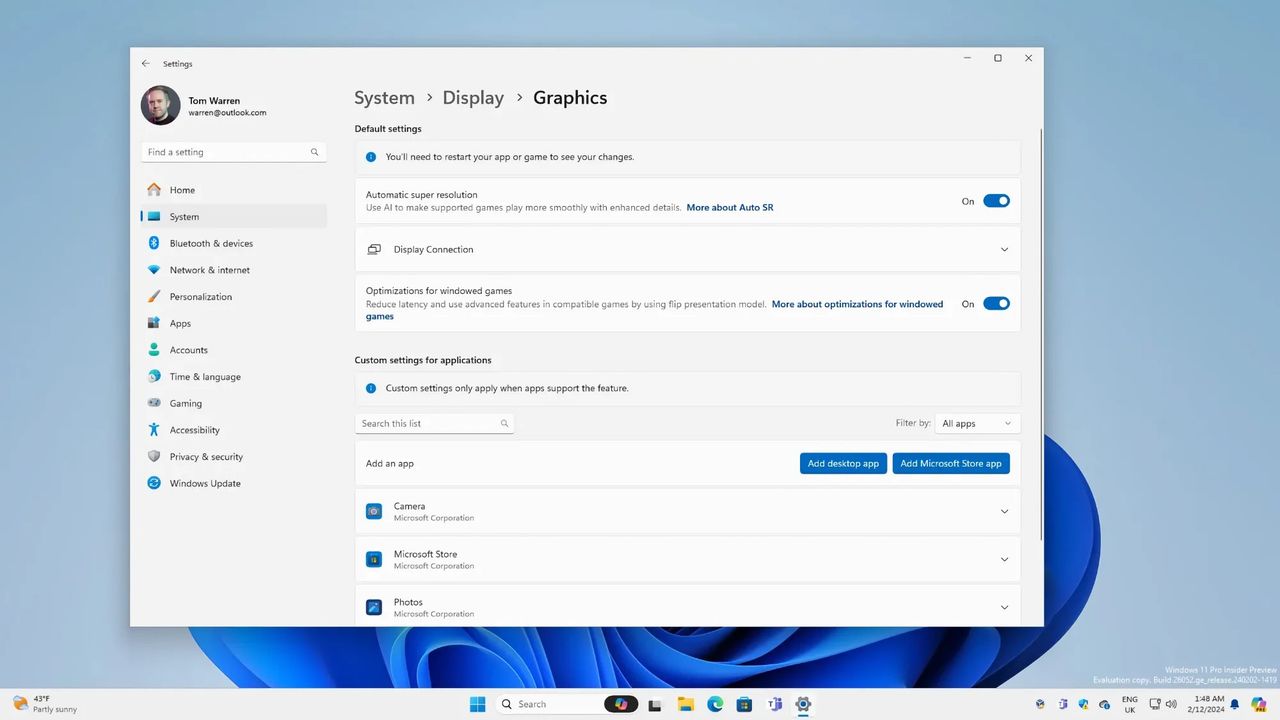Open Network & internet settings

pyautogui.click(x=209, y=270)
